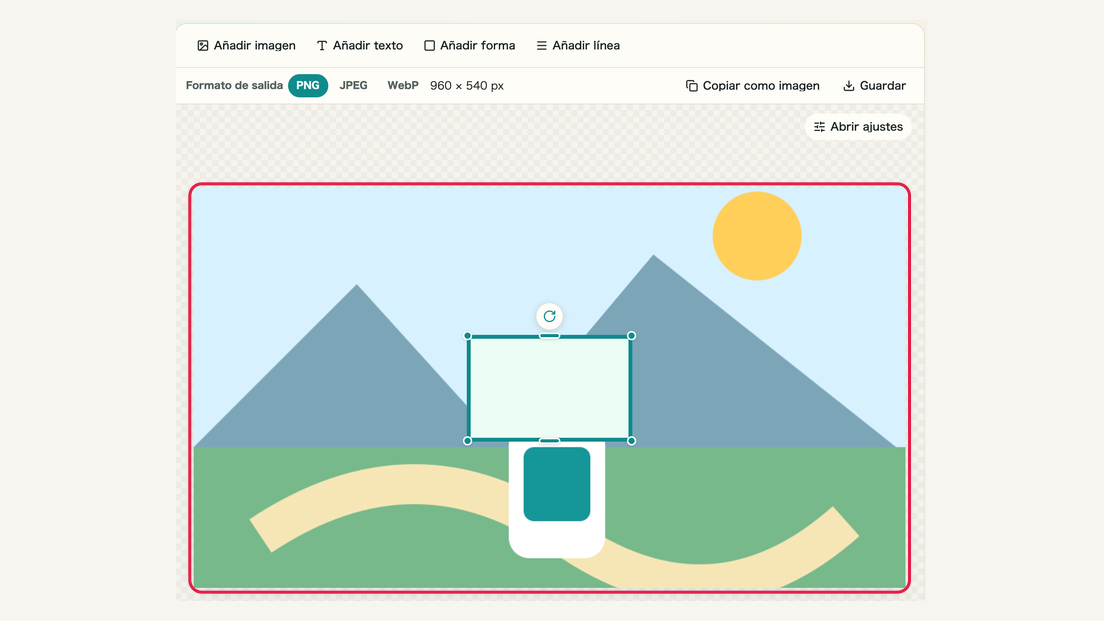The width and height of the screenshot is (1104, 621).
Task: Click the Guardar button
Action: click(x=874, y=86)
